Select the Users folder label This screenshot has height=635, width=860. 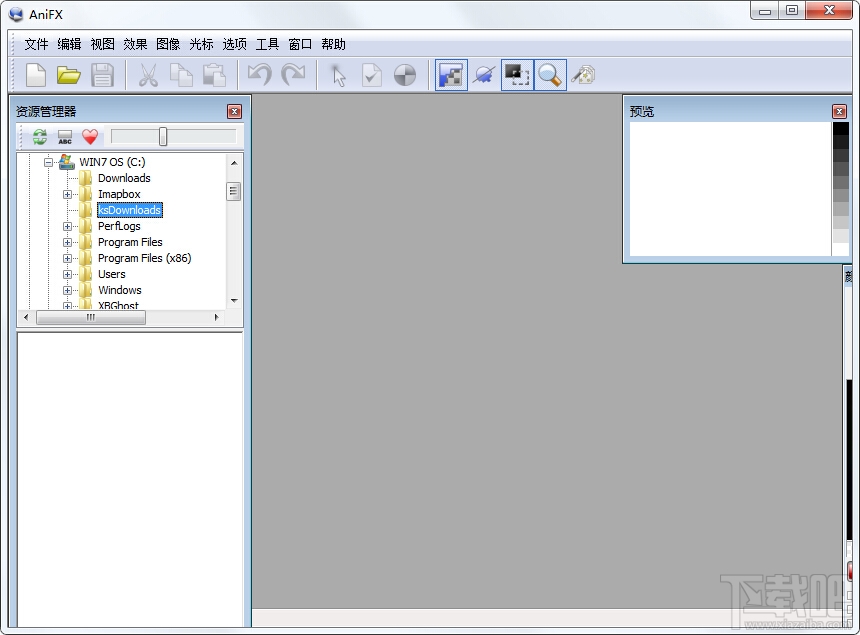tap(112, 274)
